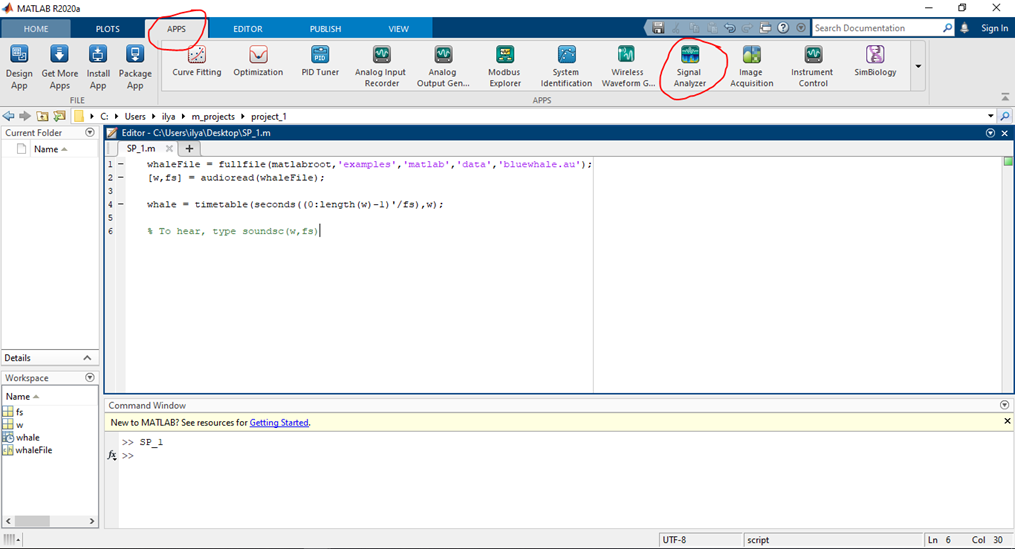The width and height of the screenshot is (1015, 549).
Task: Click the search magnifier in the address bar
Action: point(1005,116)
